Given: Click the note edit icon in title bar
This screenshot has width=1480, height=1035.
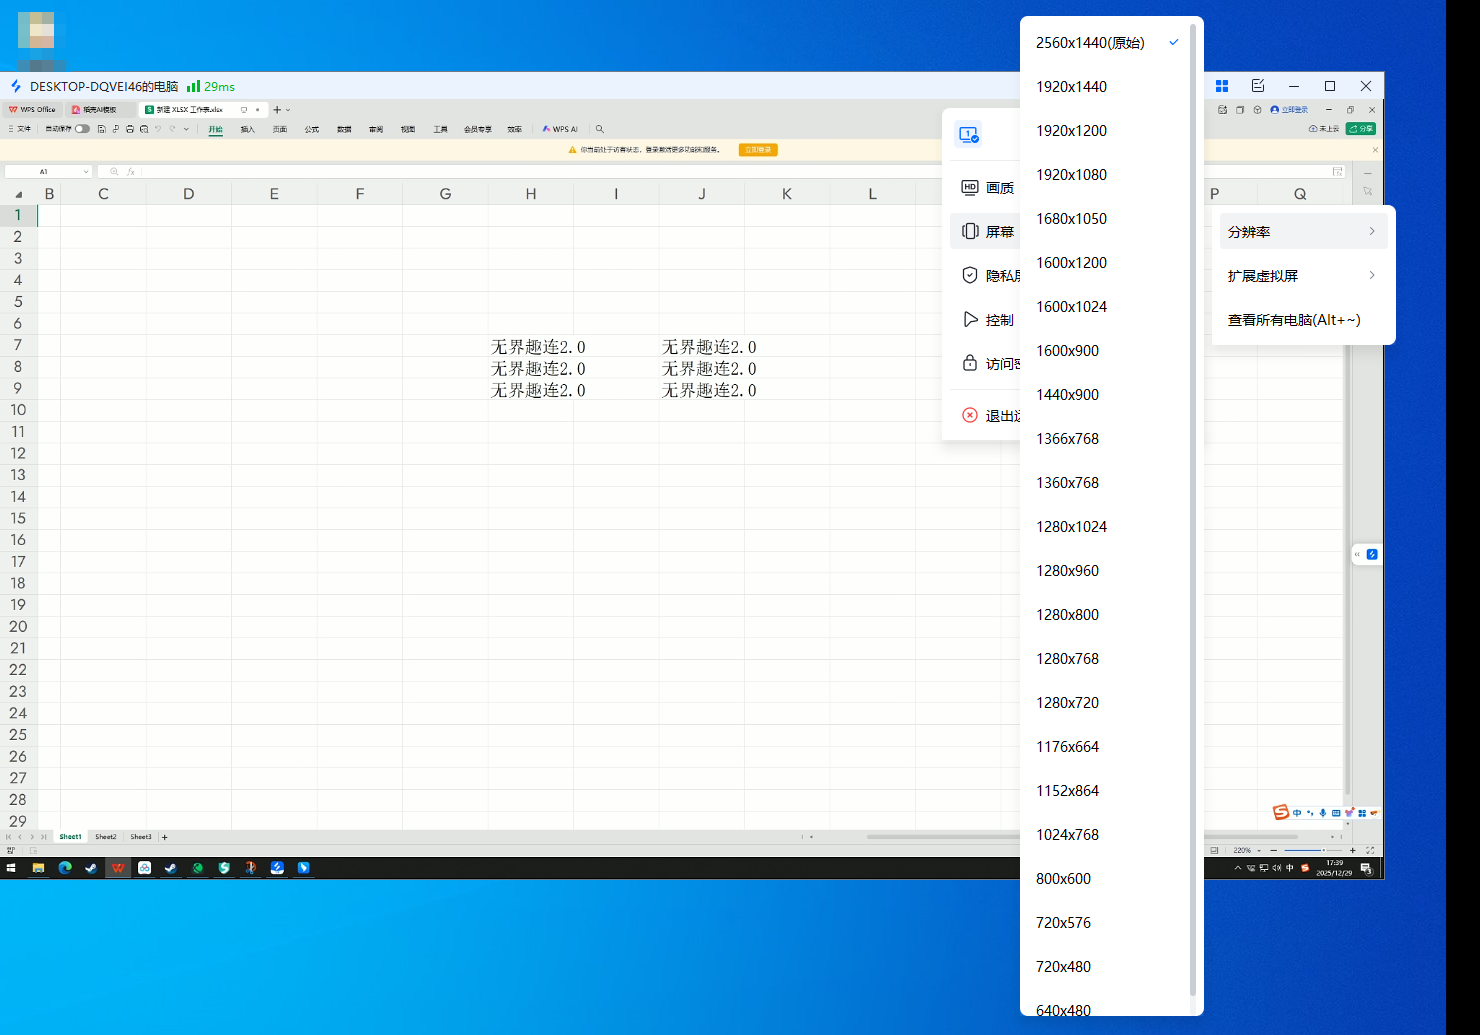Looking at the screenshot, I should click(1258, 86).
